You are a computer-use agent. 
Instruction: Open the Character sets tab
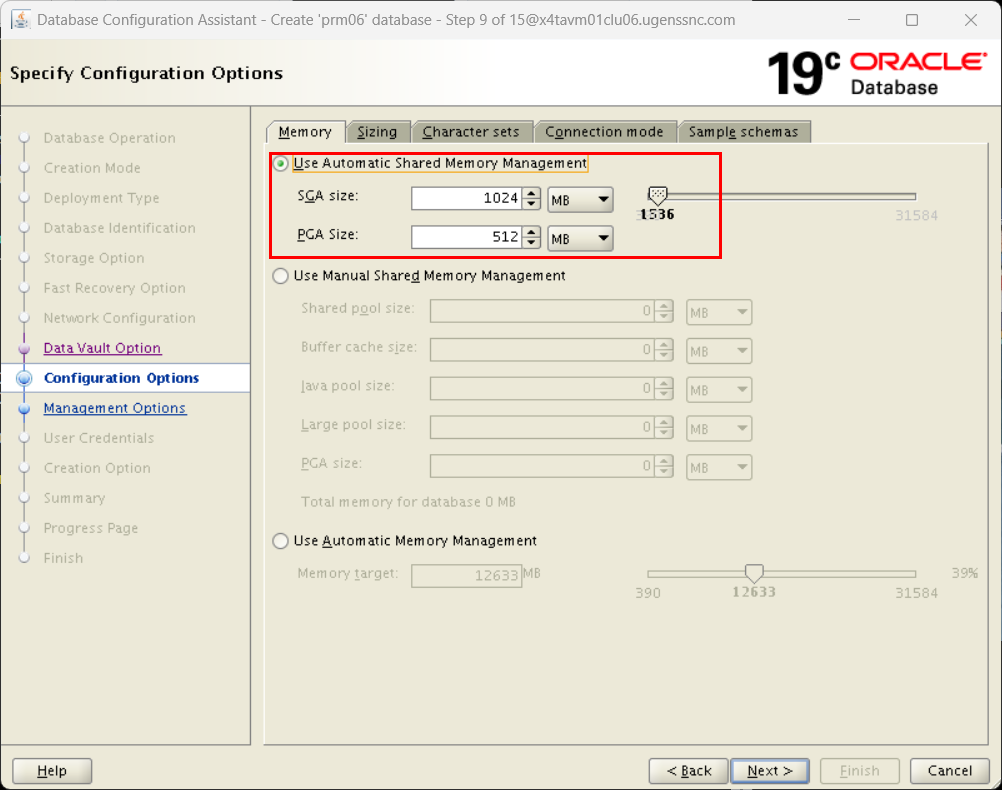point(471,132)
